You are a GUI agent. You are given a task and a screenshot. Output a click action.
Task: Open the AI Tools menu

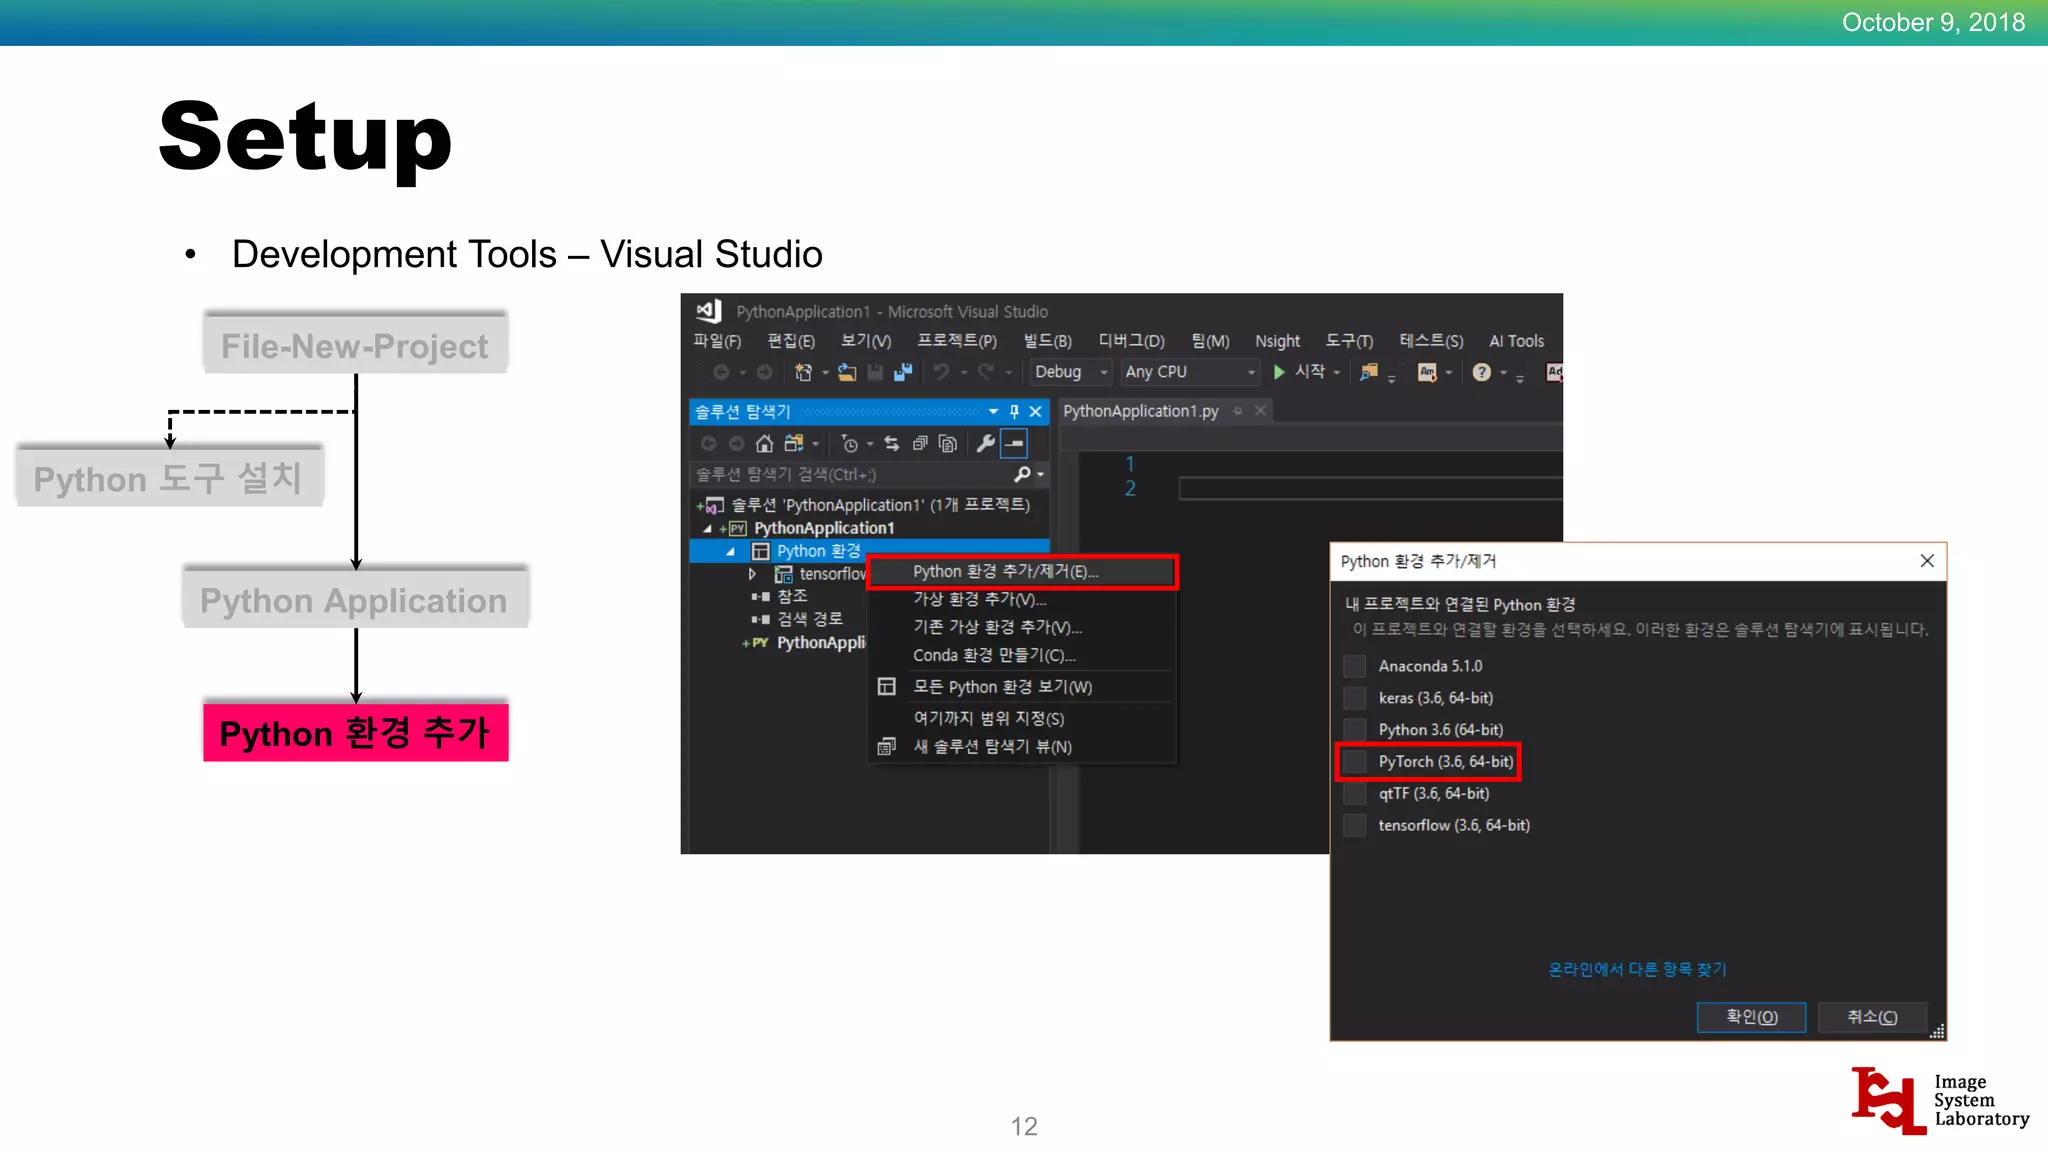tap(1516, 341)
